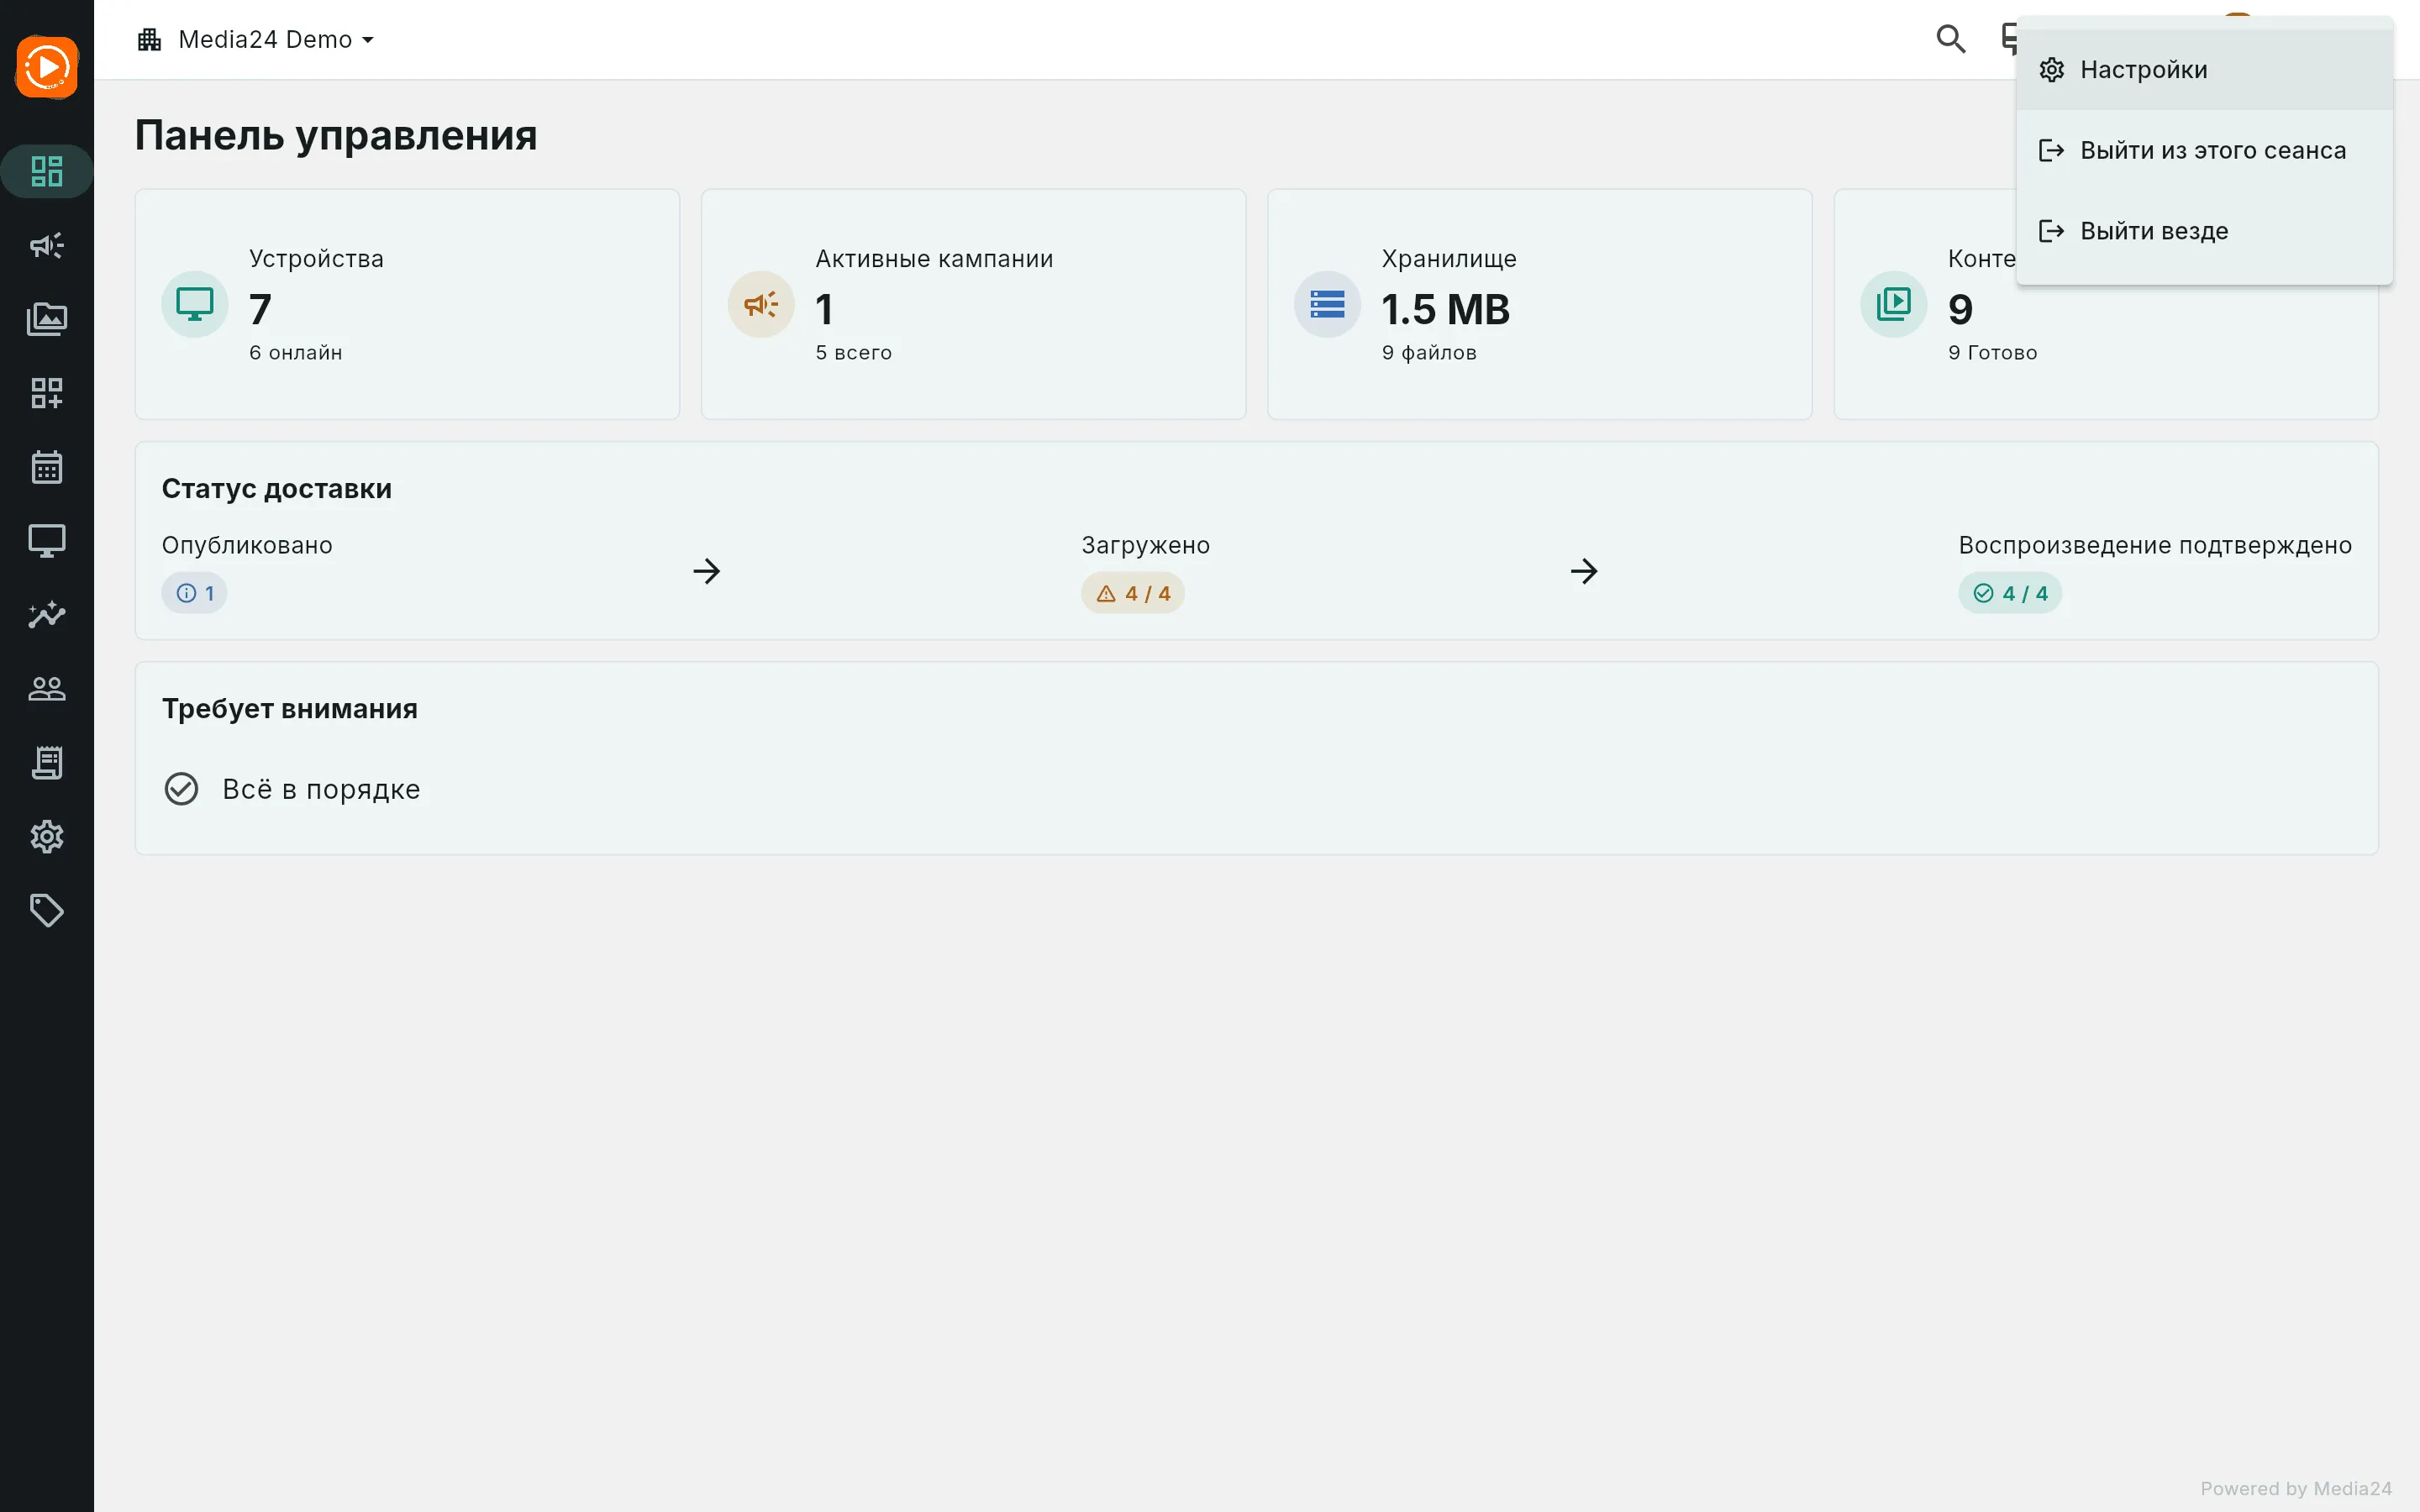
Task: Click the Загружено 4 / 4 warning badge
Action: click(1133, 593)
